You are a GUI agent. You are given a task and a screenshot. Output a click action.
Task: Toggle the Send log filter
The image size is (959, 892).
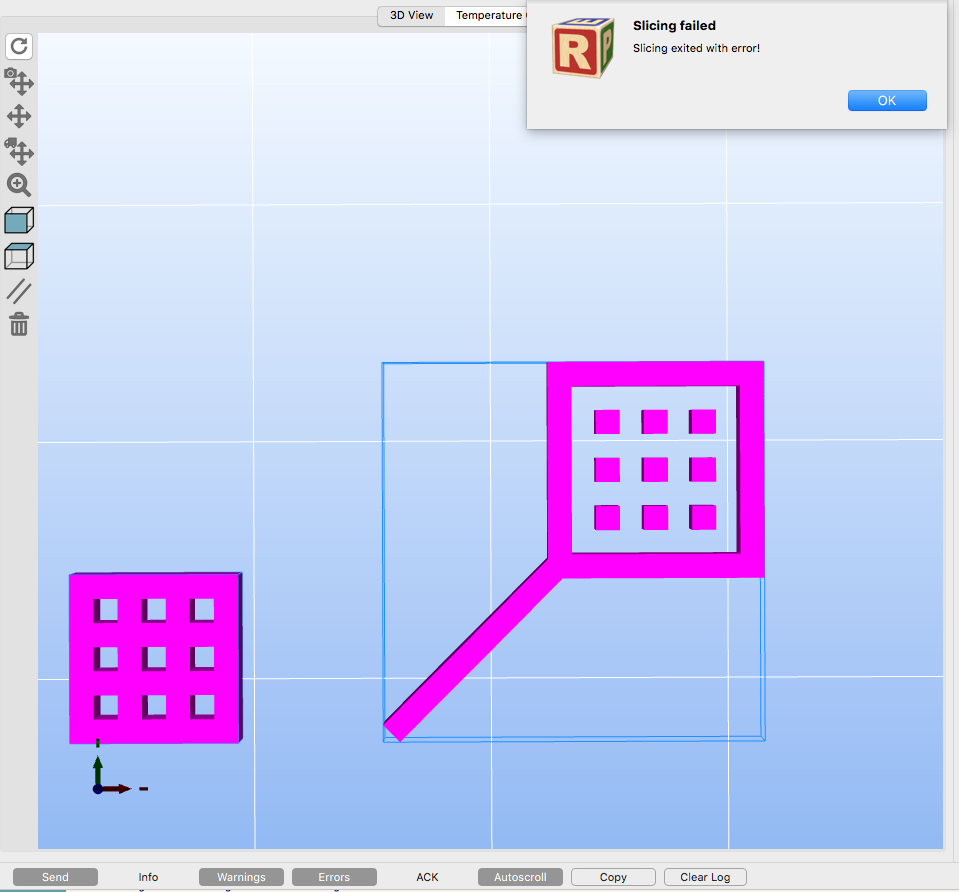click(55, 877)
